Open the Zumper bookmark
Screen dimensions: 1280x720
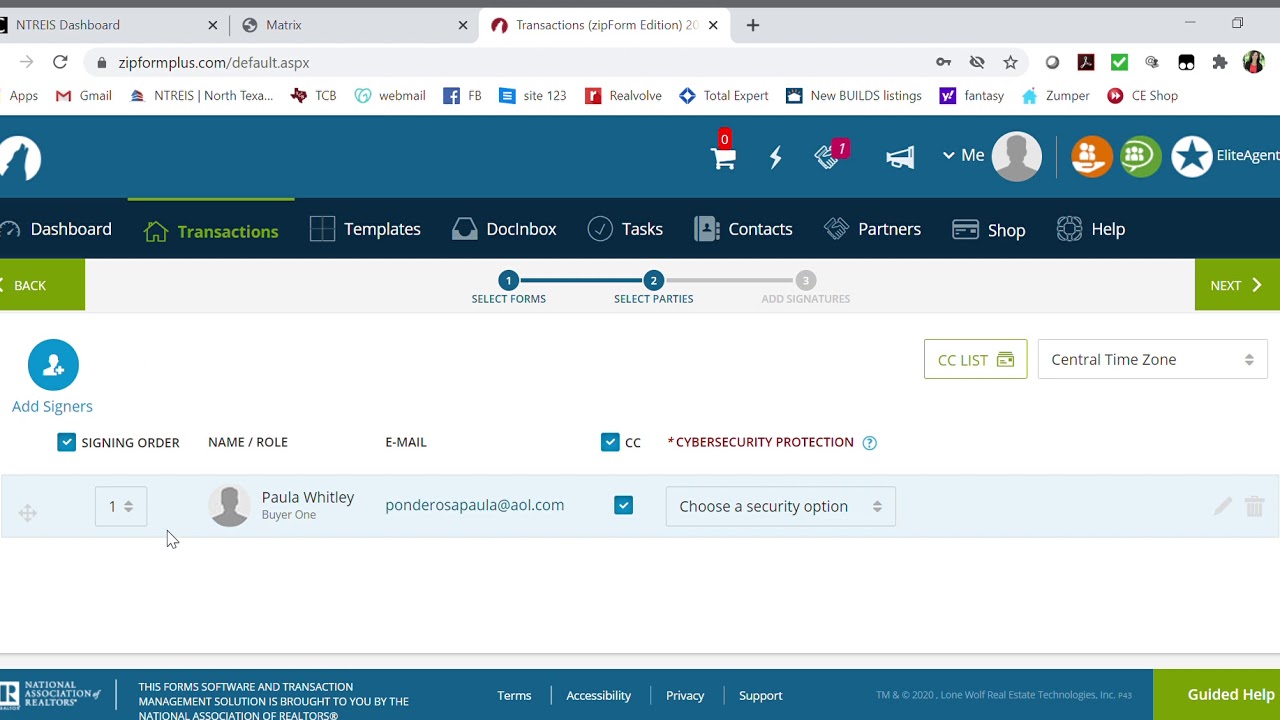coord(1056,96)
